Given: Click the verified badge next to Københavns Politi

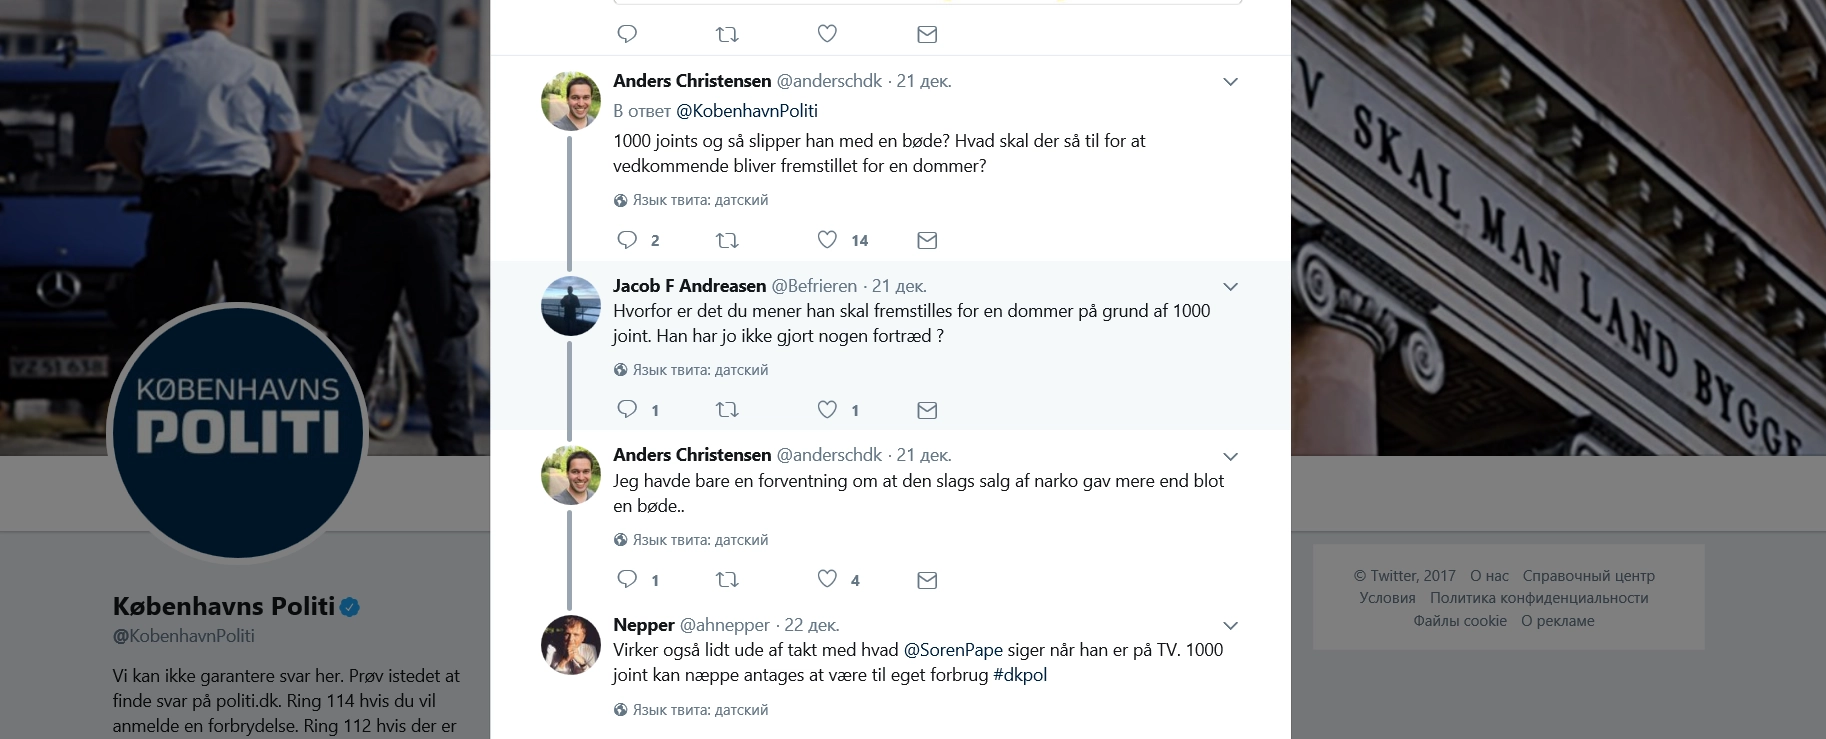Looking at the screenshot, I should tap(350, 607).
